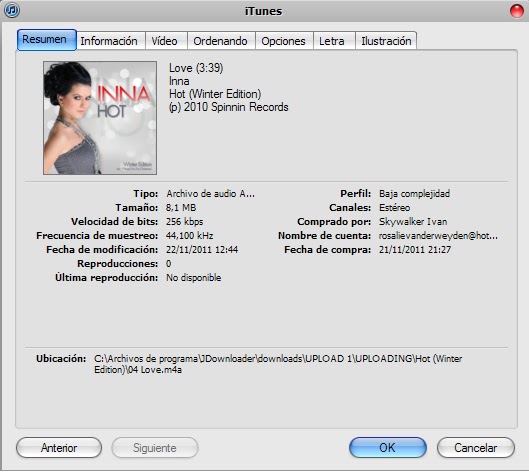The width and height of the screenshot is (529, 473).
Task: Click the Perfil value "Baja complejidad"
Action: click(414, 194)
